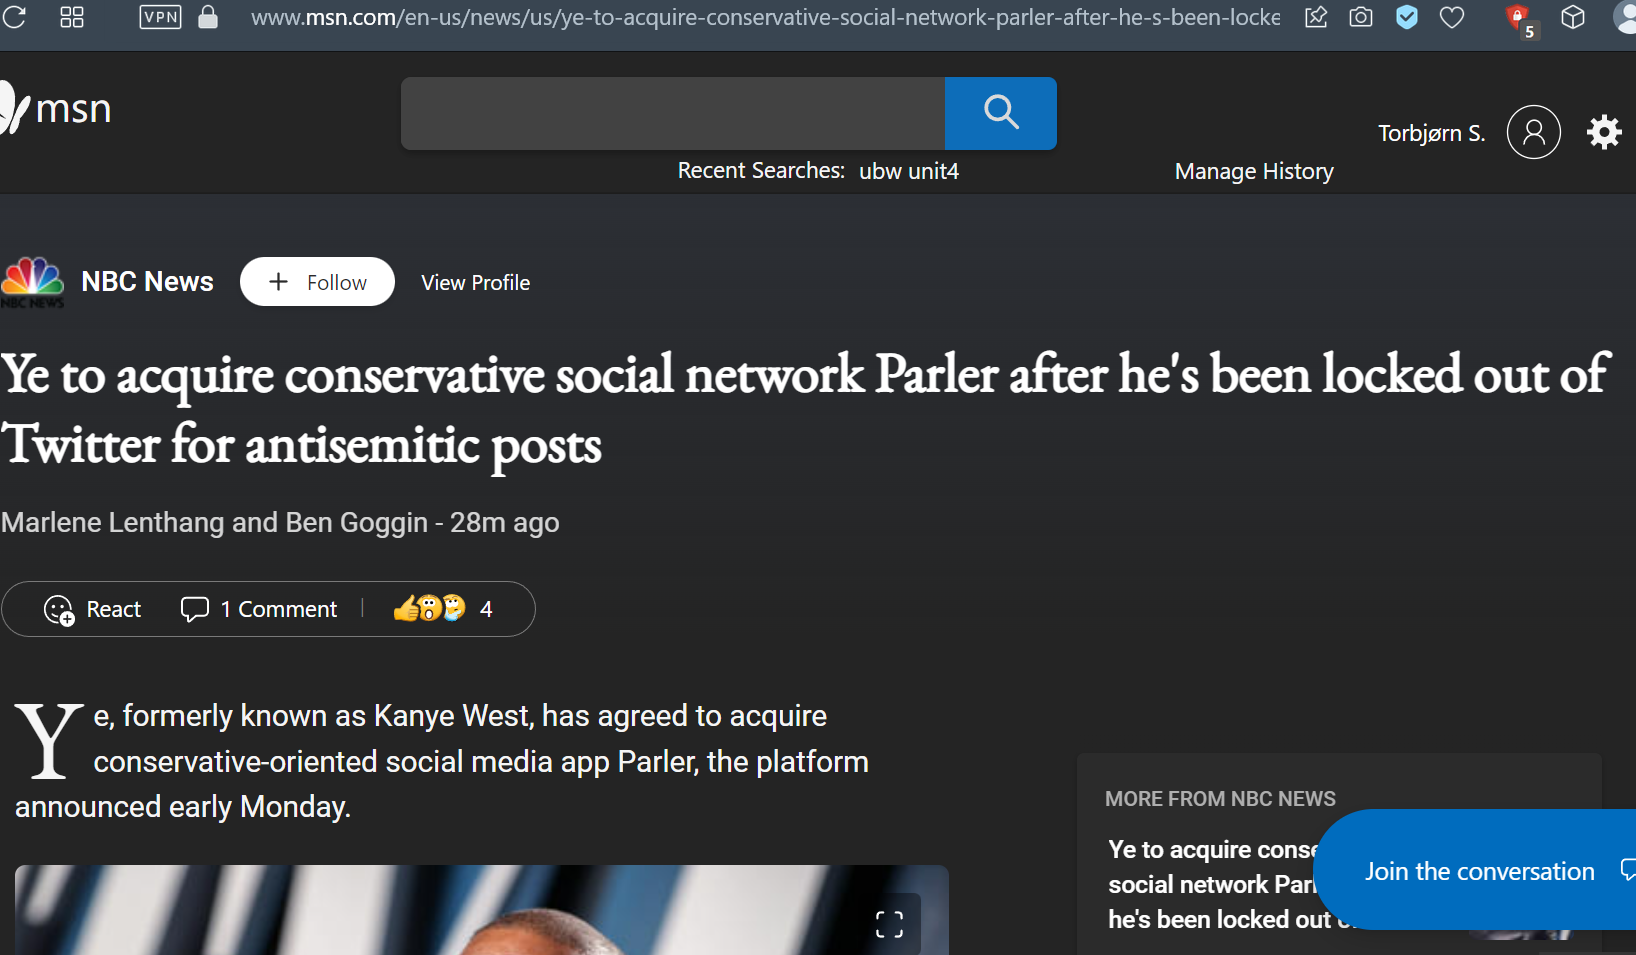Open the cube extensions icon

pos(1573,17)
